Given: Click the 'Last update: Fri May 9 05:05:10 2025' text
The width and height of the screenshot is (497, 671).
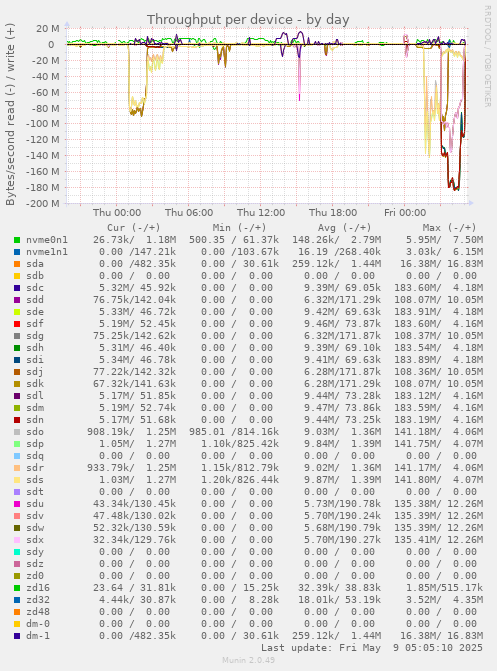Looking at the screenshot, I should [372, 648].
